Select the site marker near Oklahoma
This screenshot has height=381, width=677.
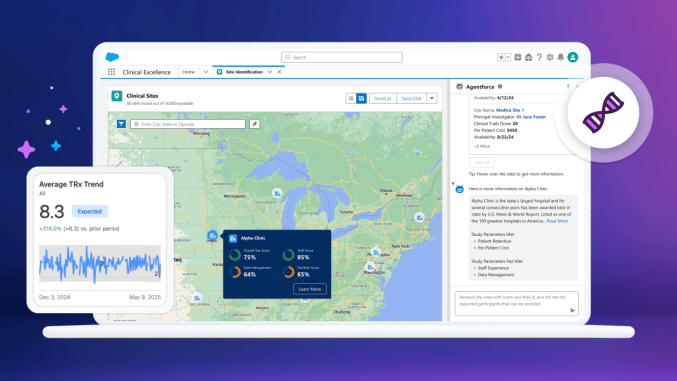197,298
